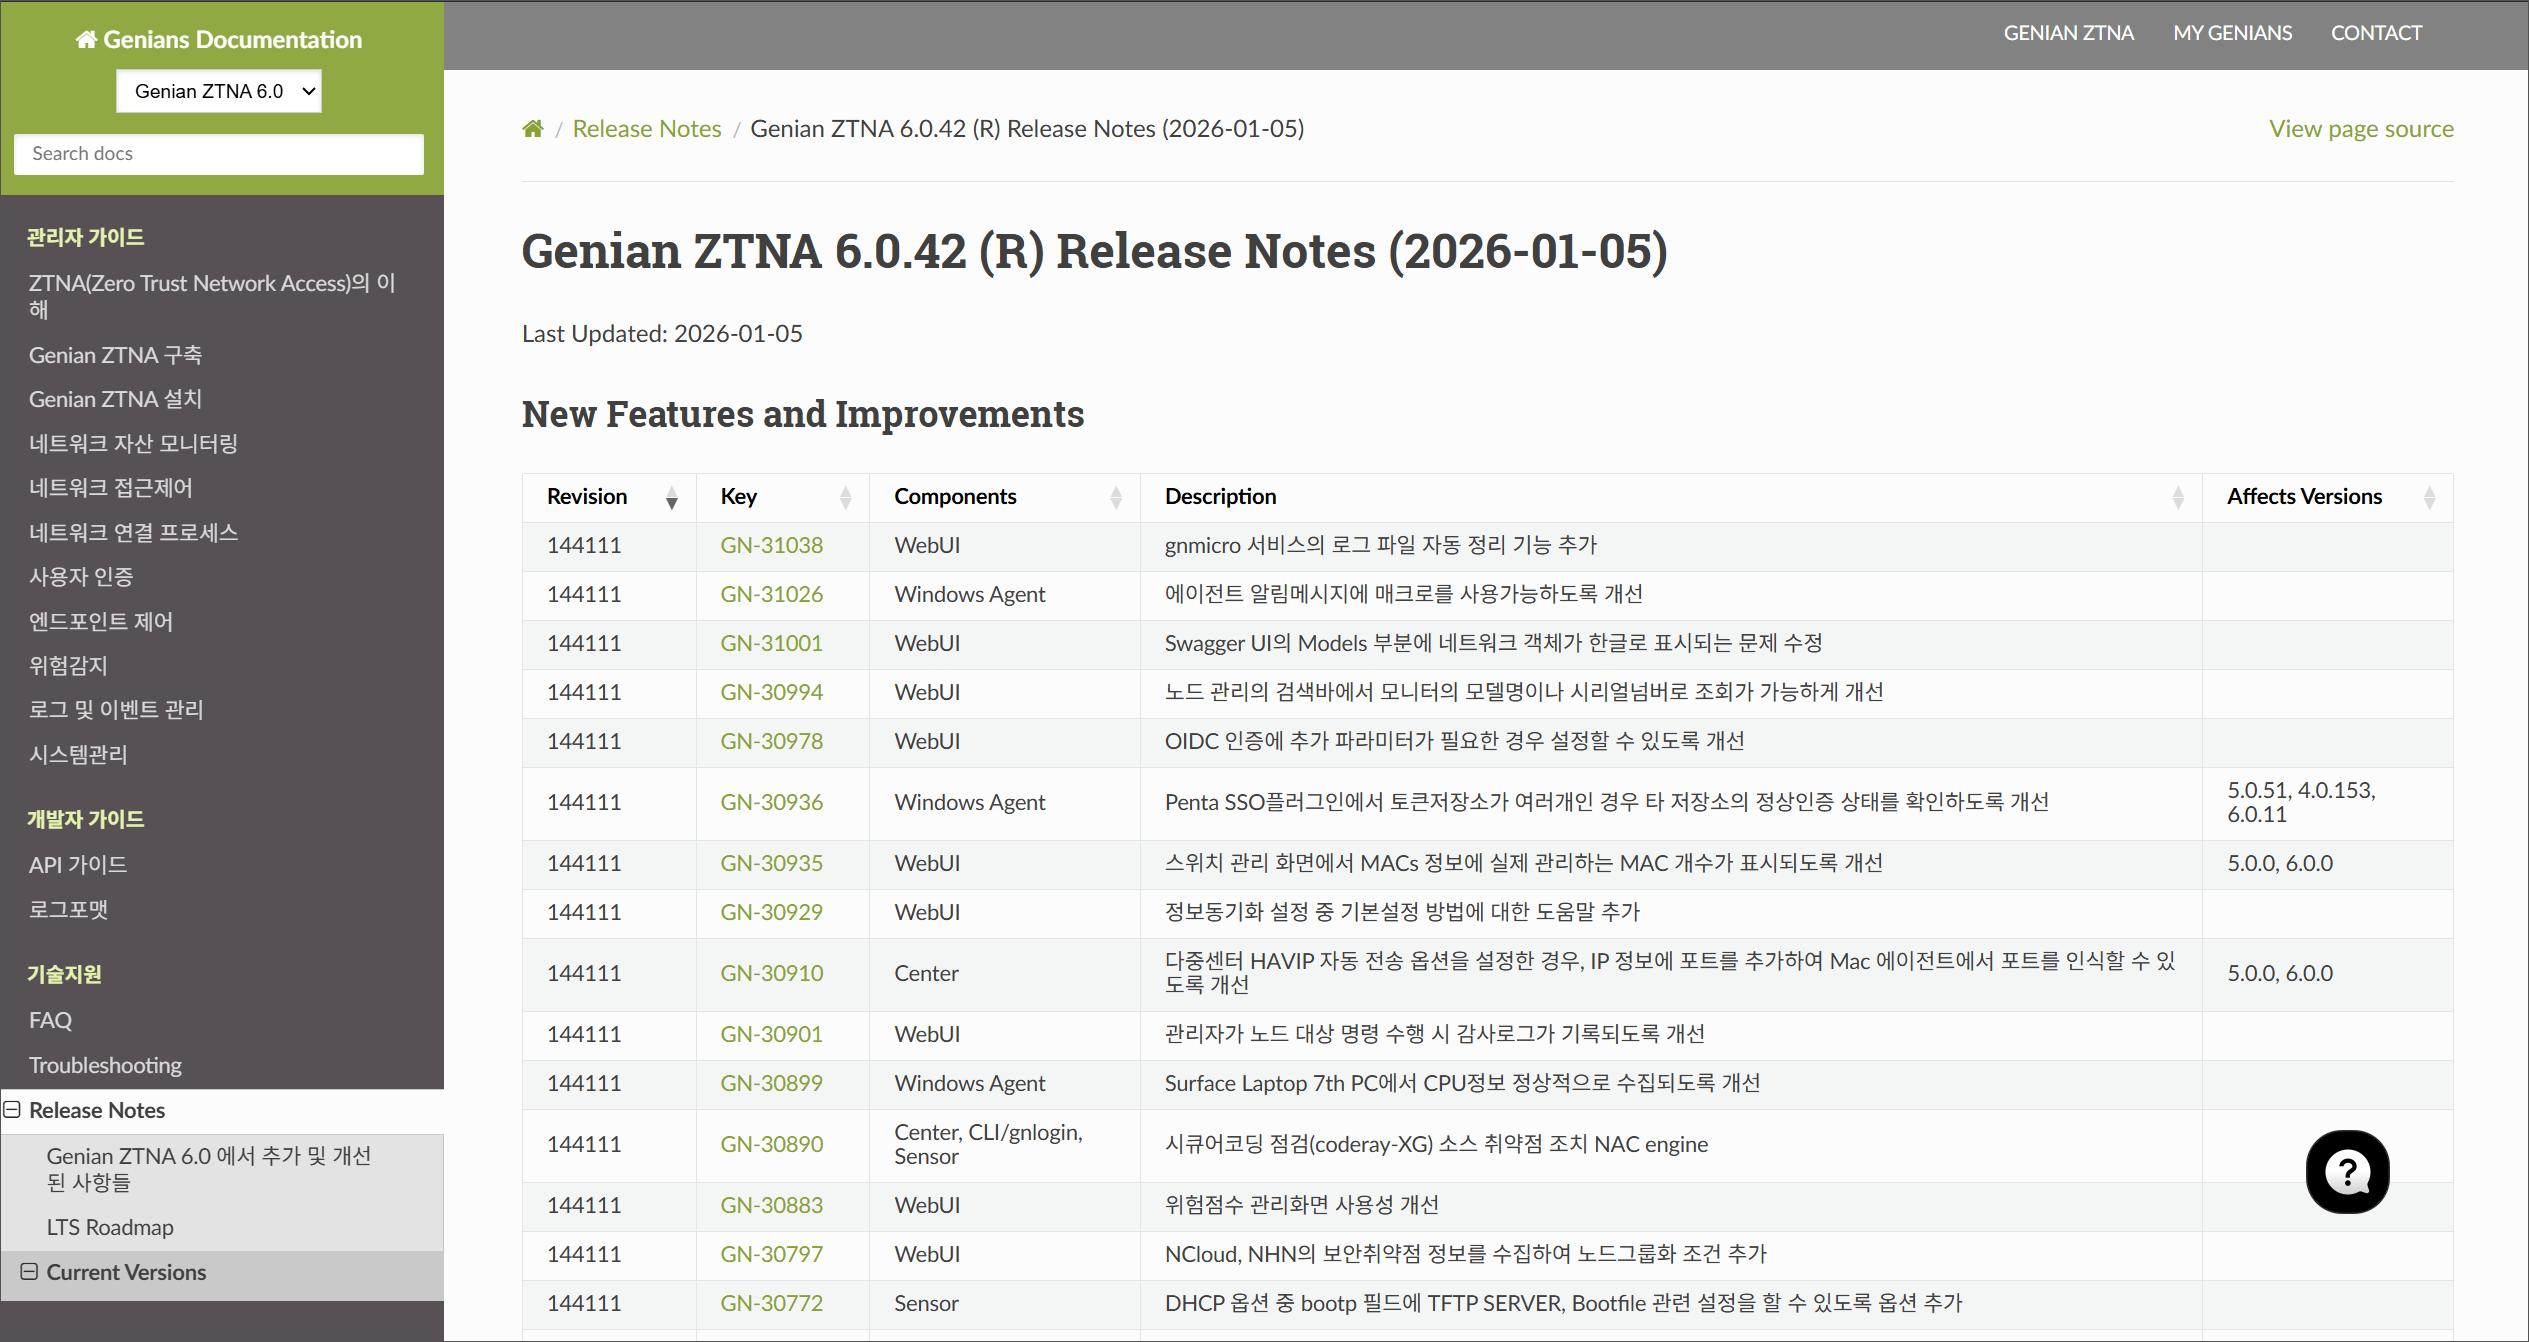The image size is (2529, 1342).
Task: Click the Genians Documentation home logo
Action: (219, 40)
